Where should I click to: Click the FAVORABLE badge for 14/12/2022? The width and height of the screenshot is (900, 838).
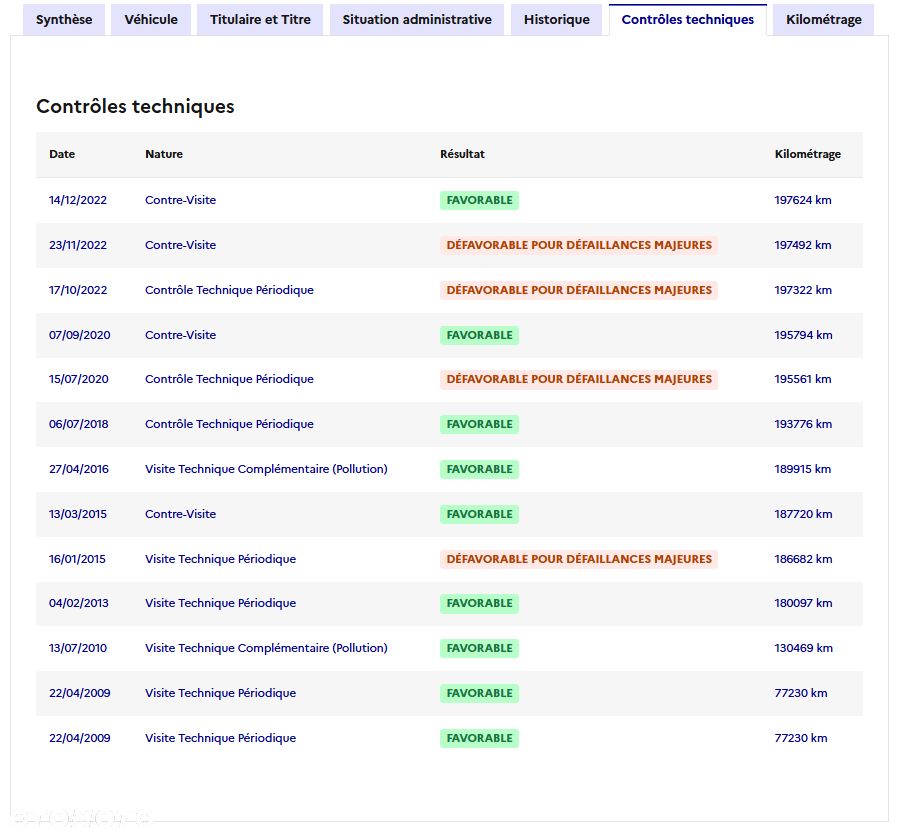[479, 200]
